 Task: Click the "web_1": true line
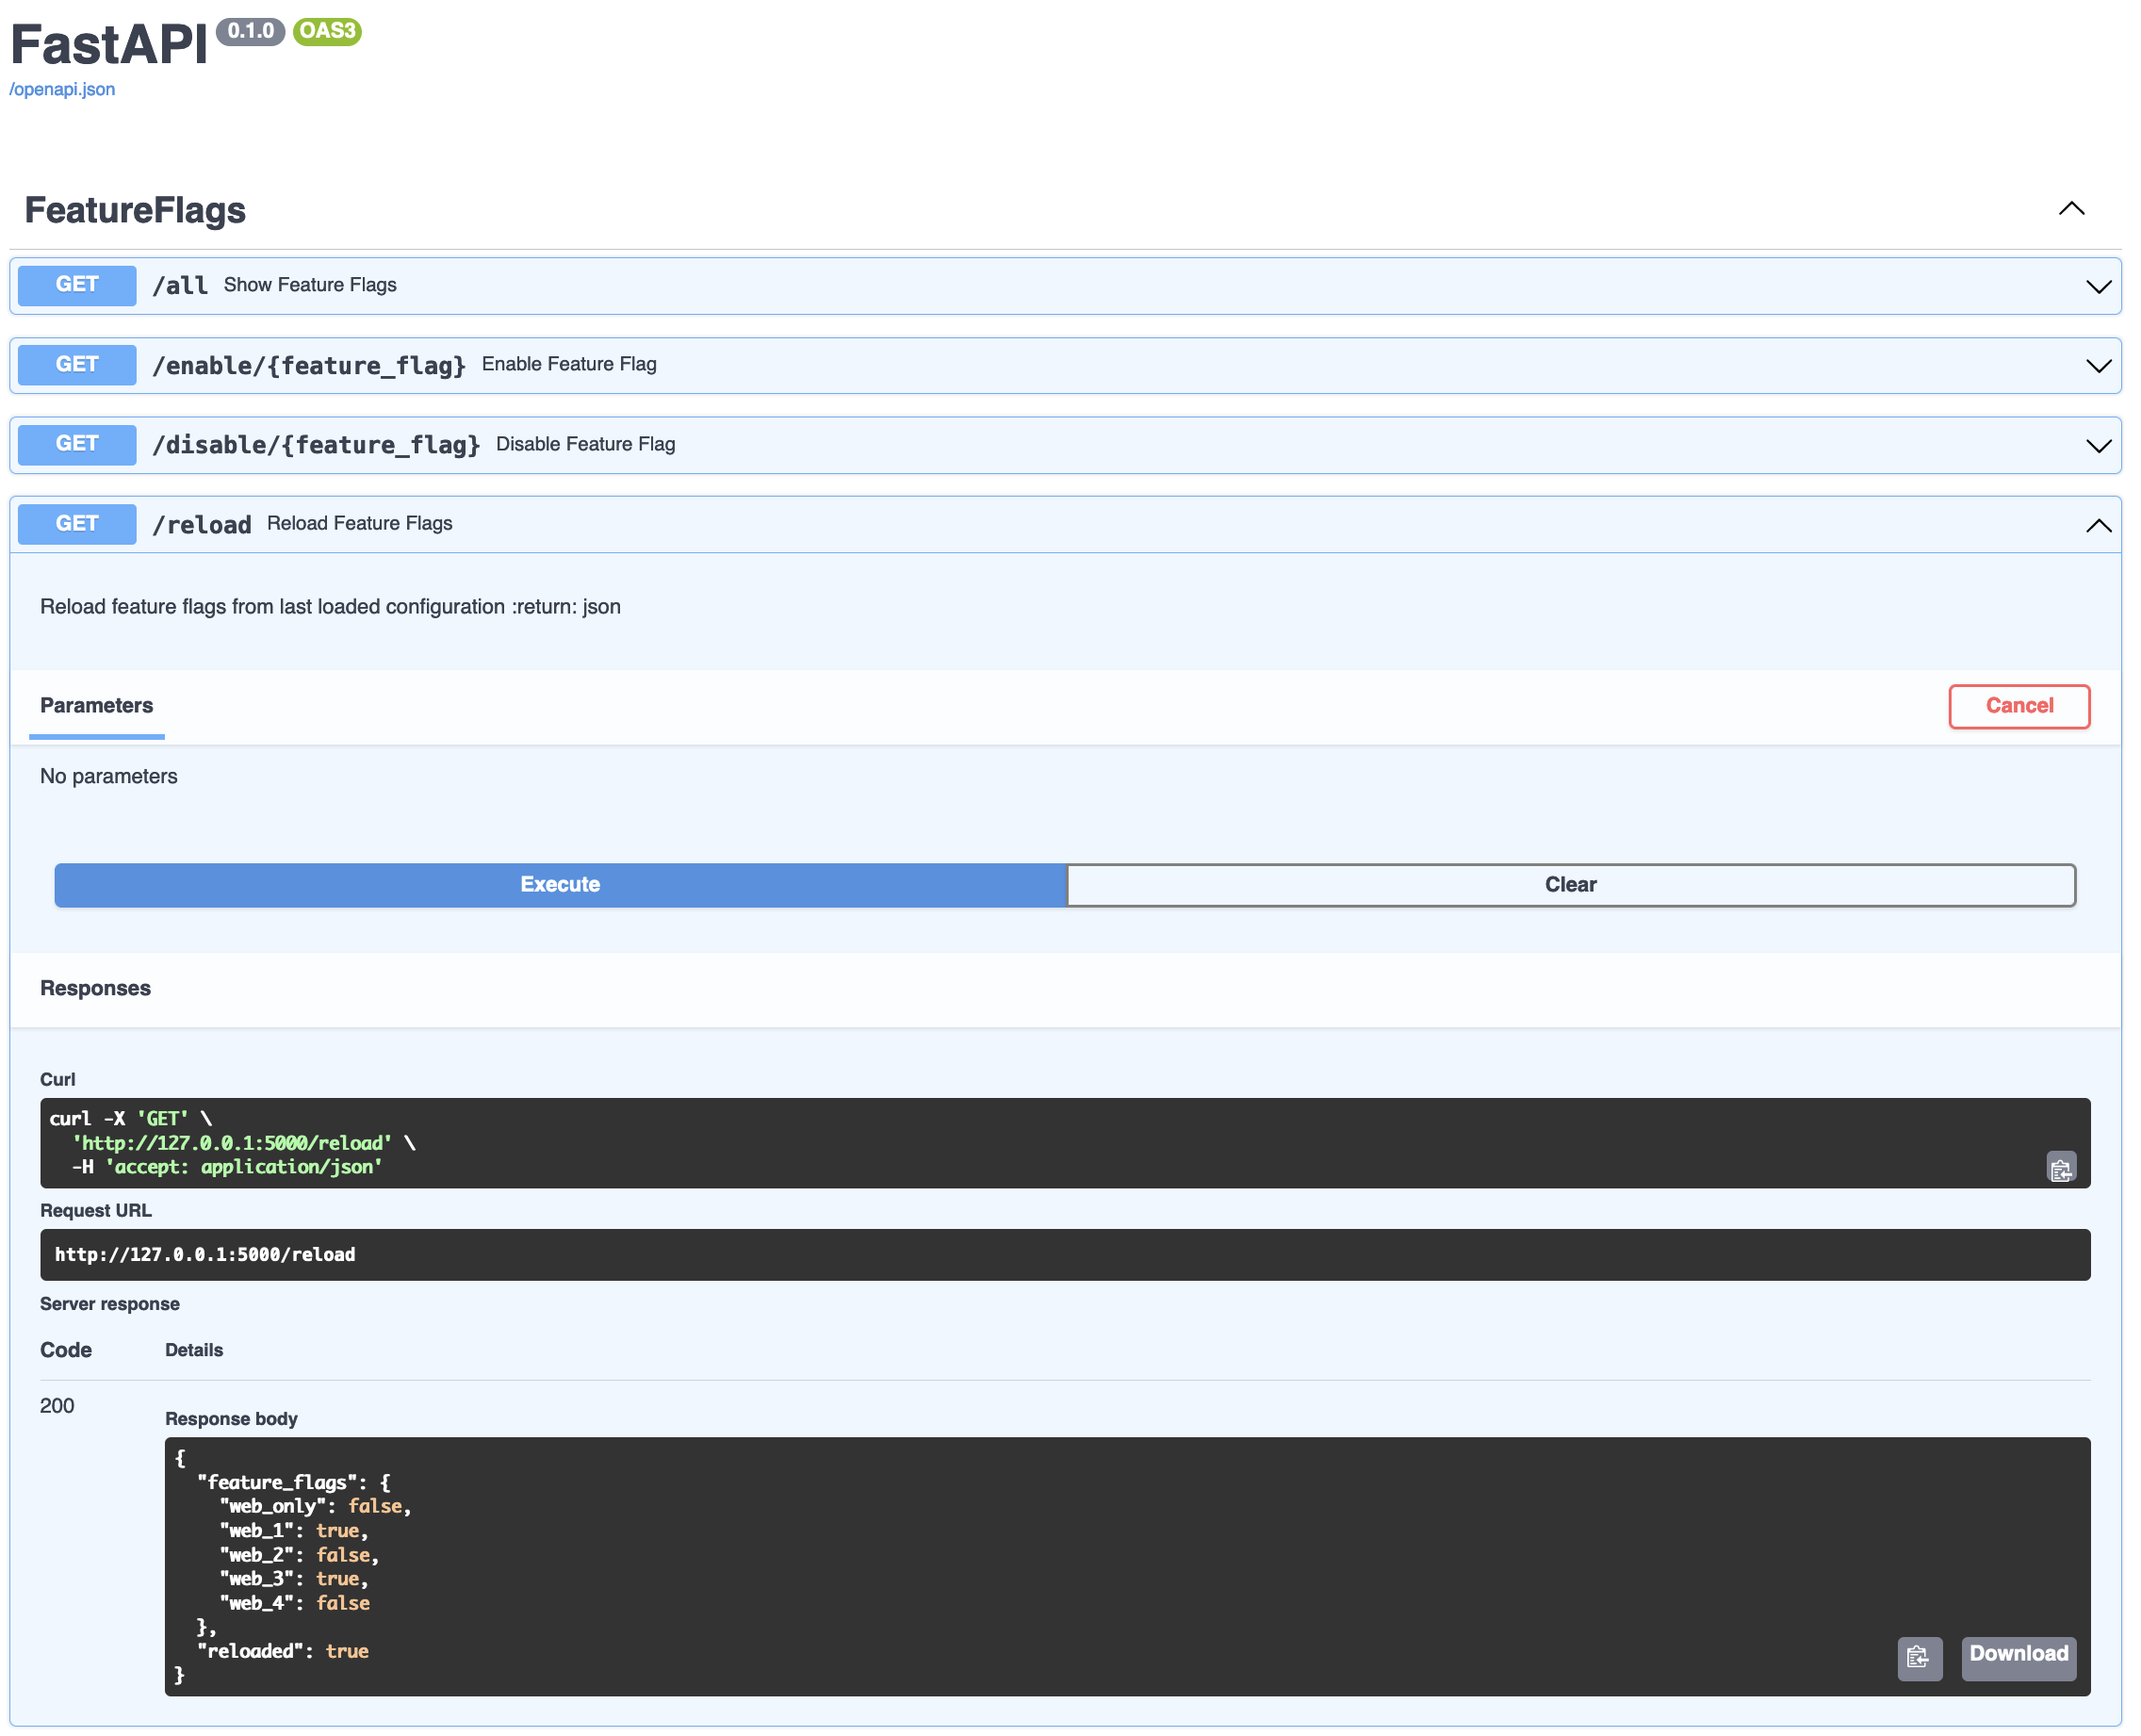point(294,1531)
